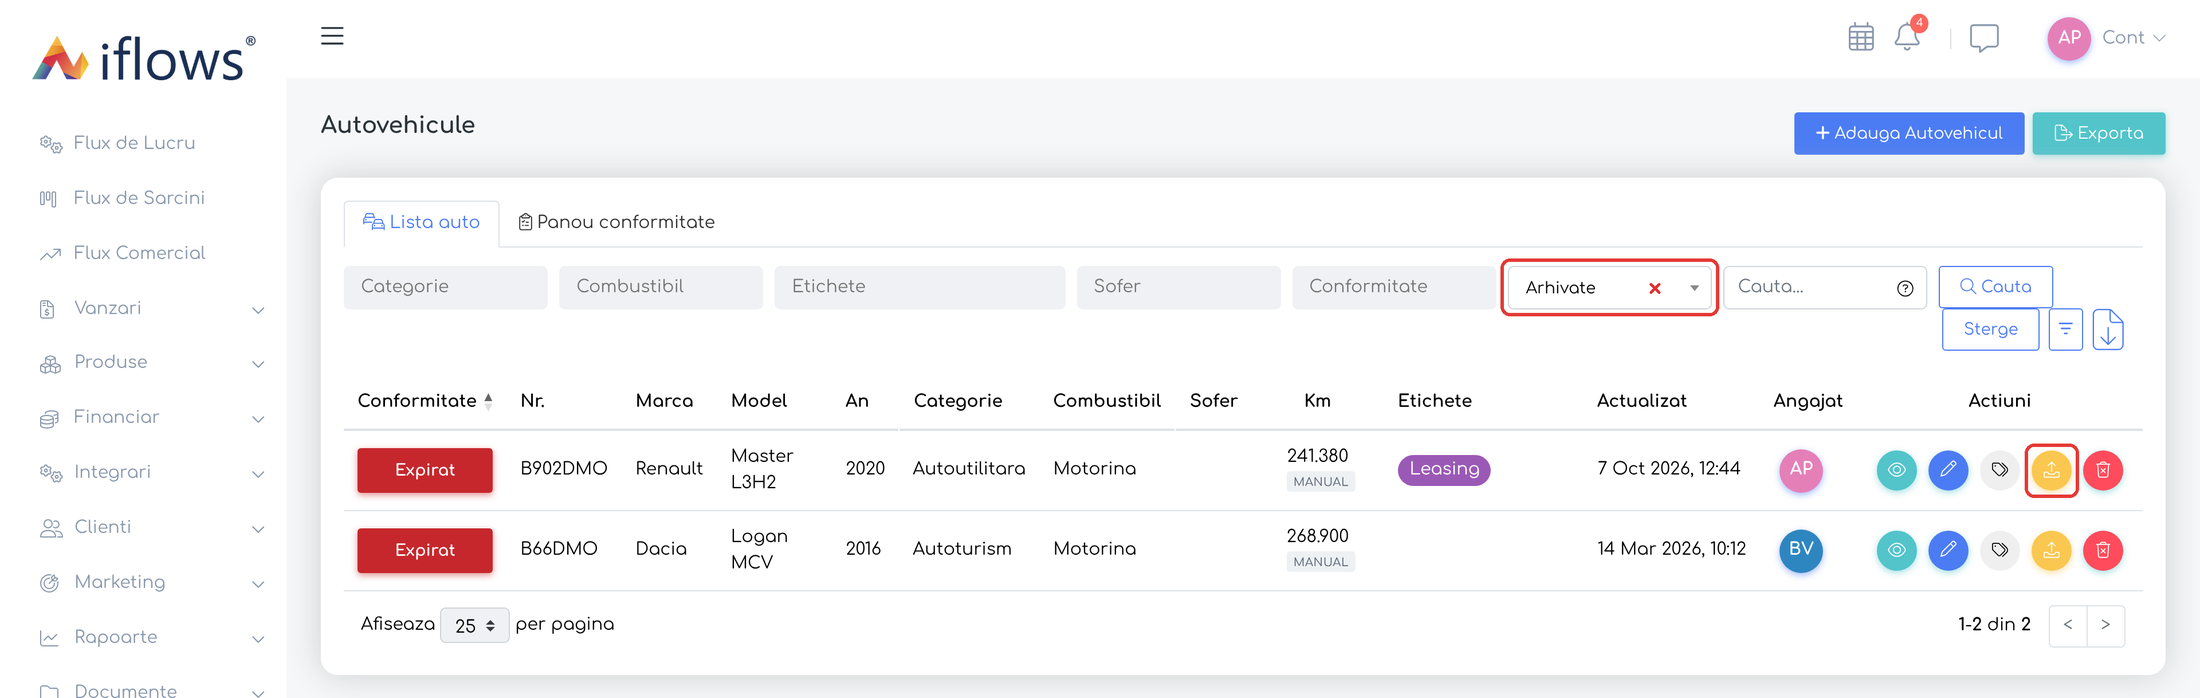Go to the next page arrow
This screenshot has height=698, width=2200.
pyautogui.click(x=2106, y=625)
